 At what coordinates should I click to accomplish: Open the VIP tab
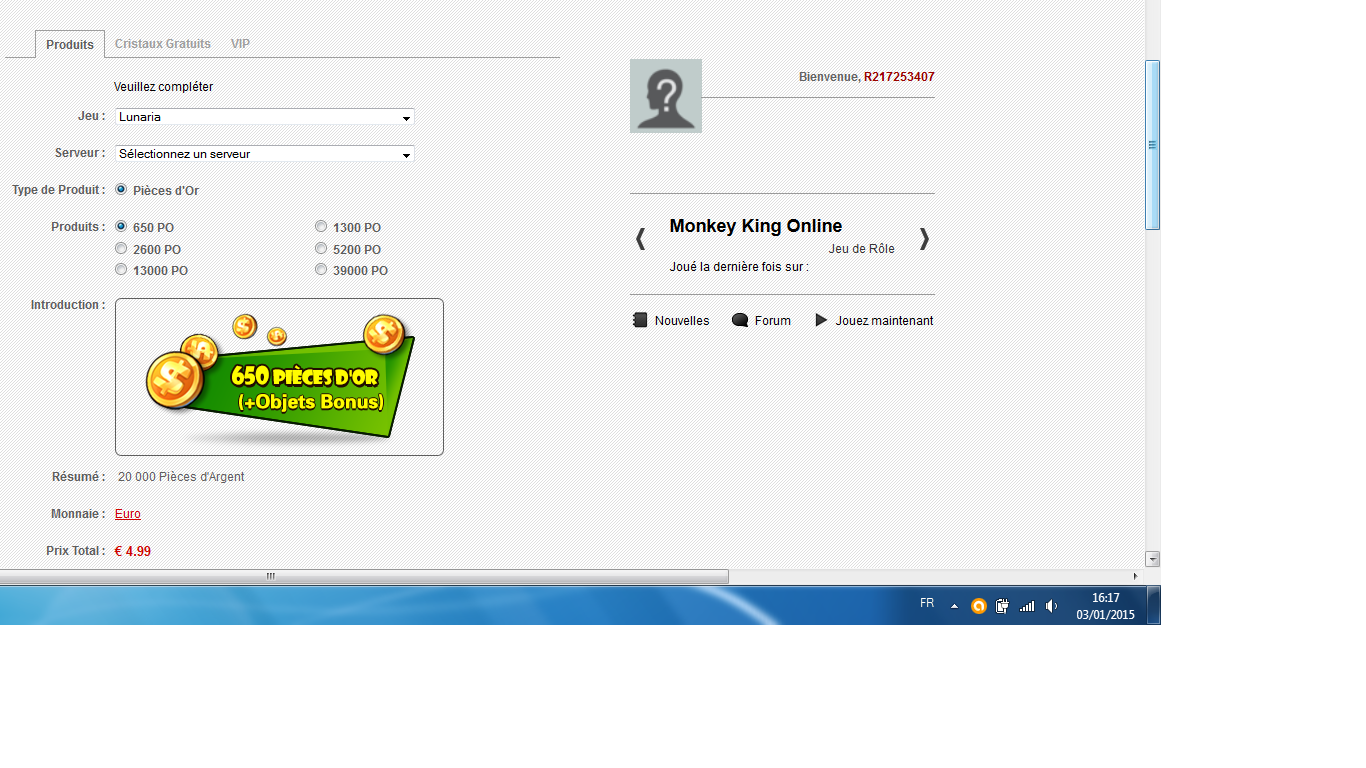240,44
